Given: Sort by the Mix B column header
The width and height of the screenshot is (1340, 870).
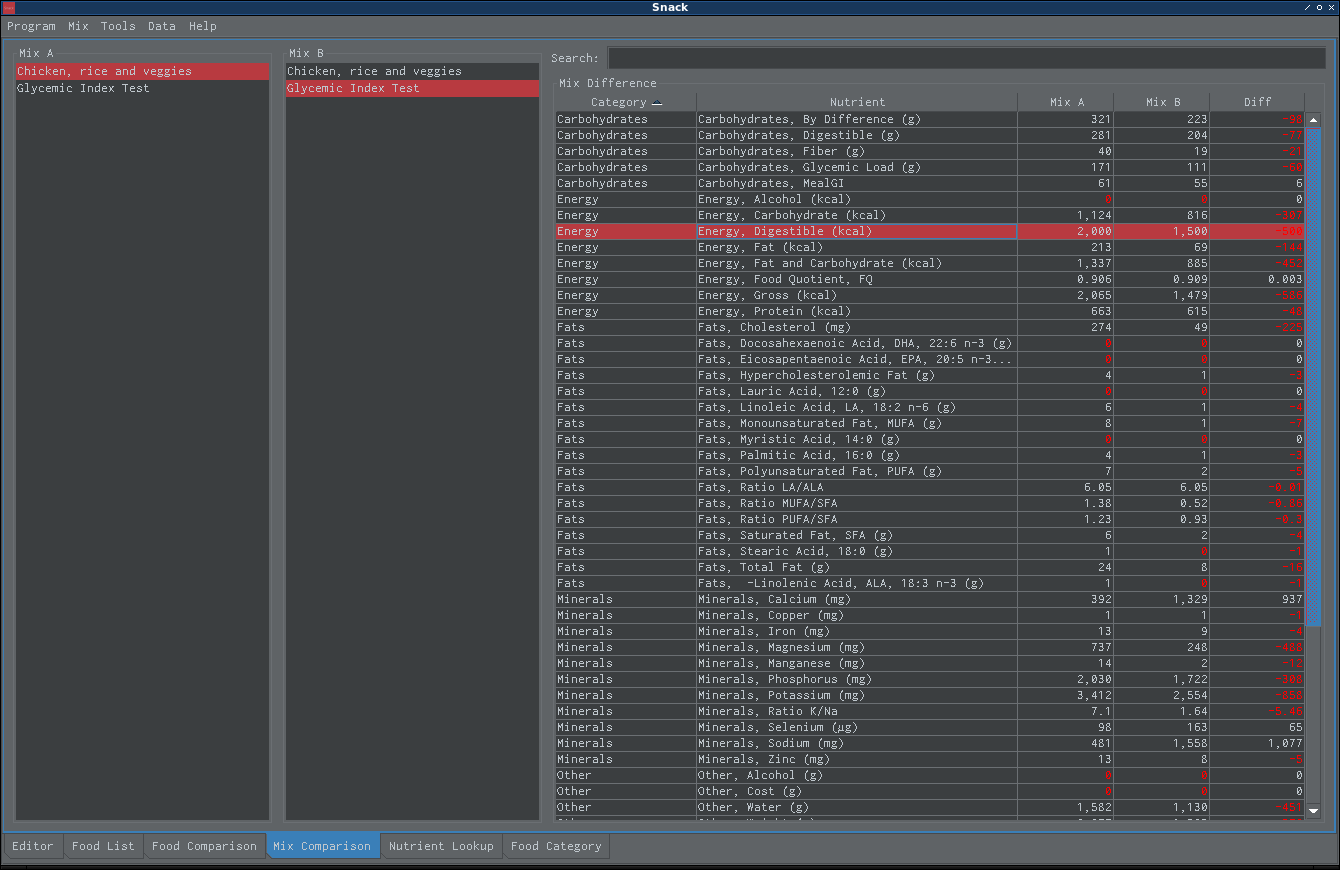Looking at the screenshot, I should [1162, 102].
